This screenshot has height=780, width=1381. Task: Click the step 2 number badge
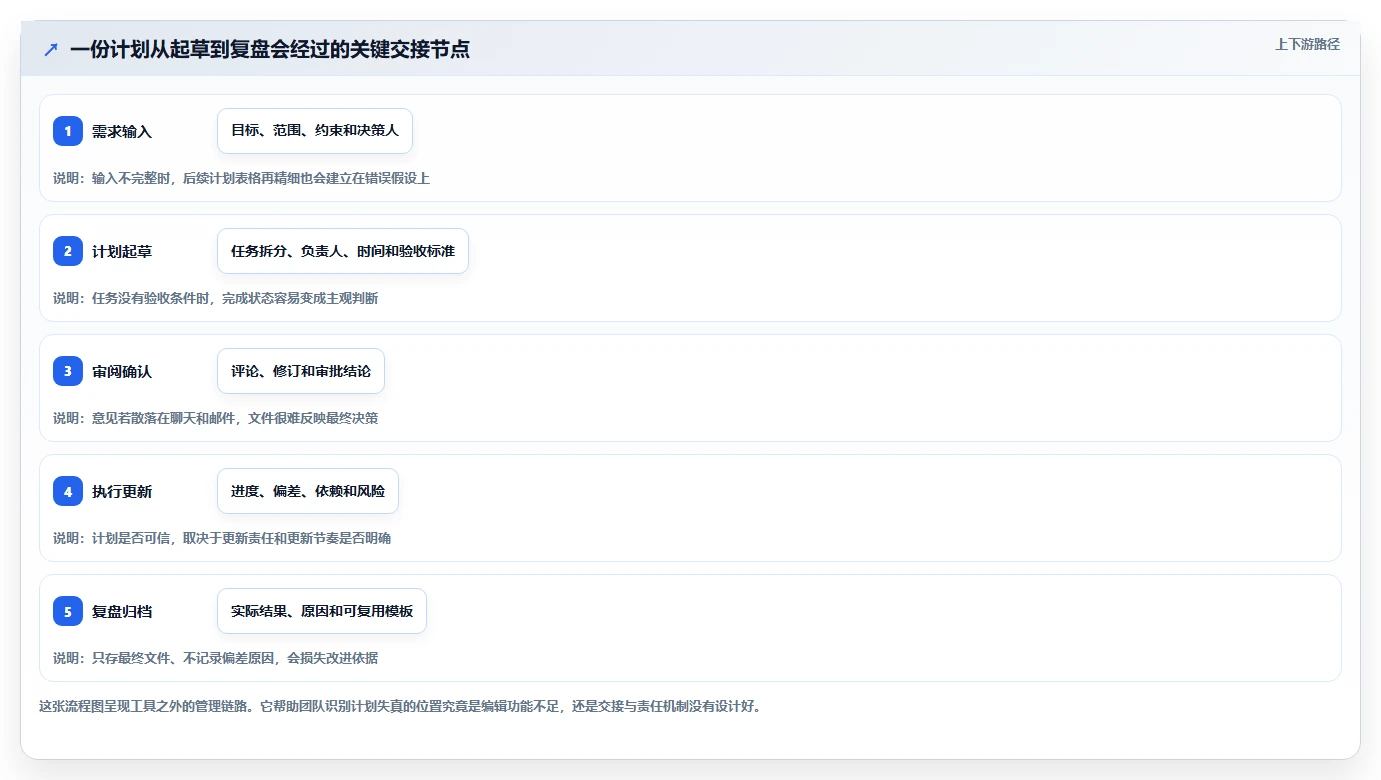[68, 251]
